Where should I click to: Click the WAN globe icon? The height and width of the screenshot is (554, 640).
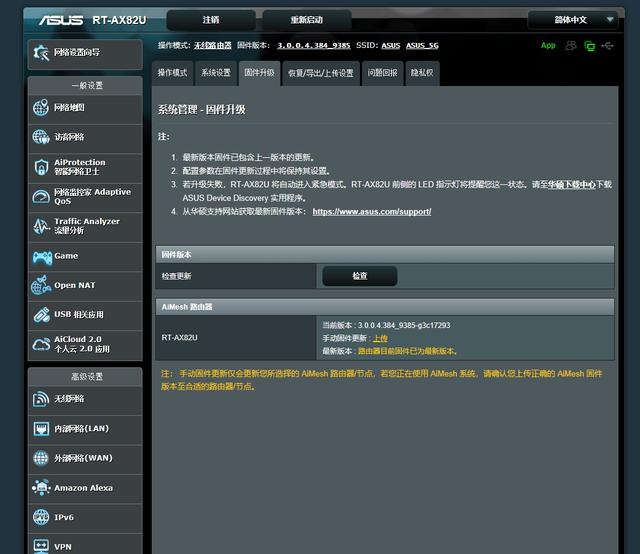[41, 458]
